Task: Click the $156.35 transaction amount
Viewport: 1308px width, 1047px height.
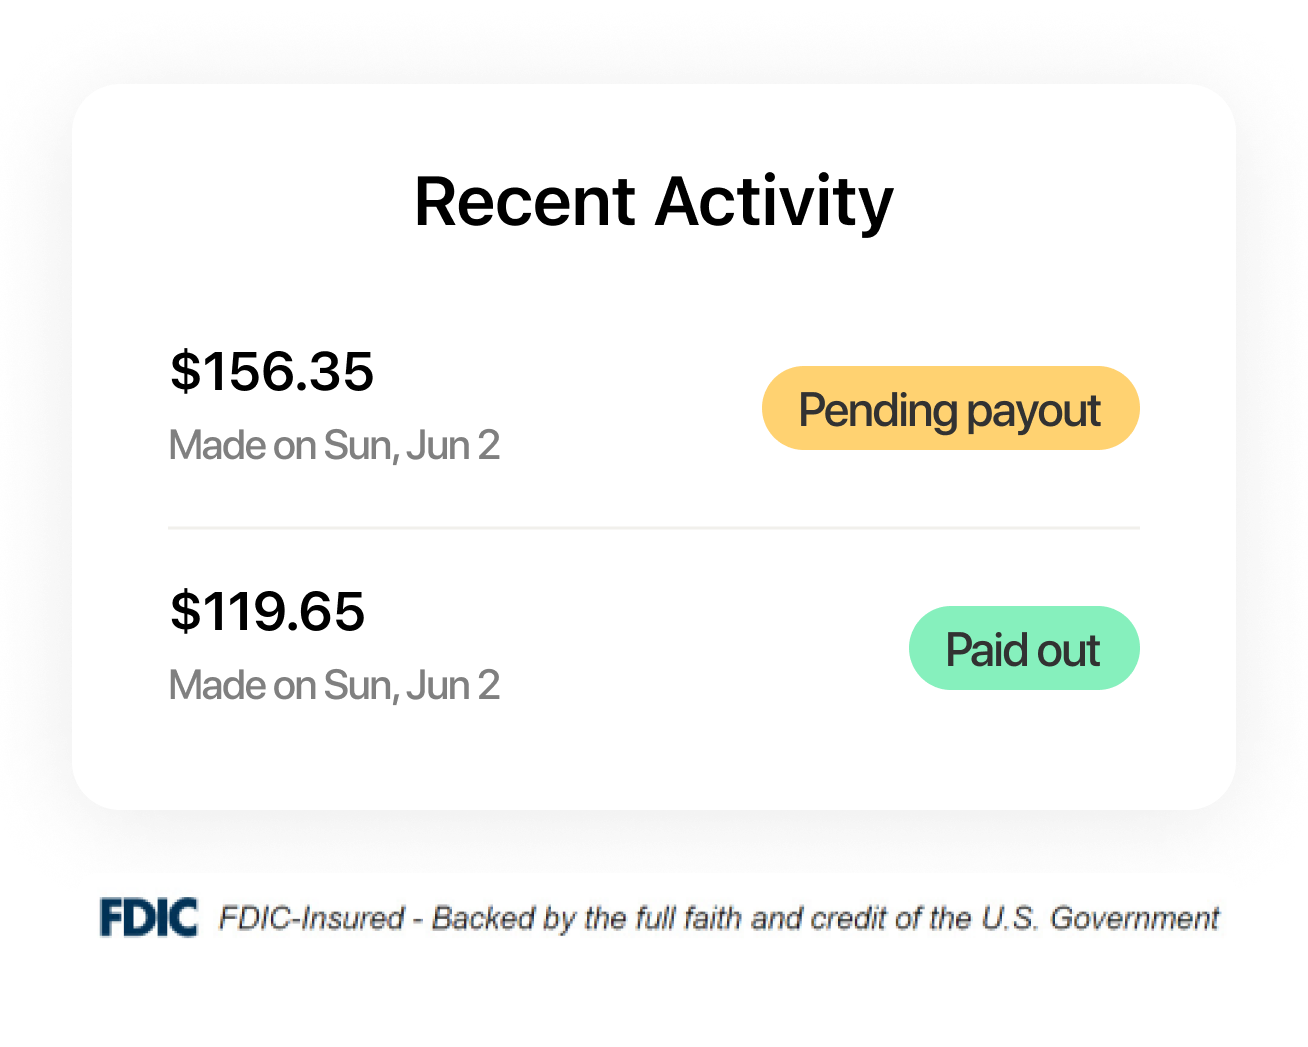Action: click(272, 371)
